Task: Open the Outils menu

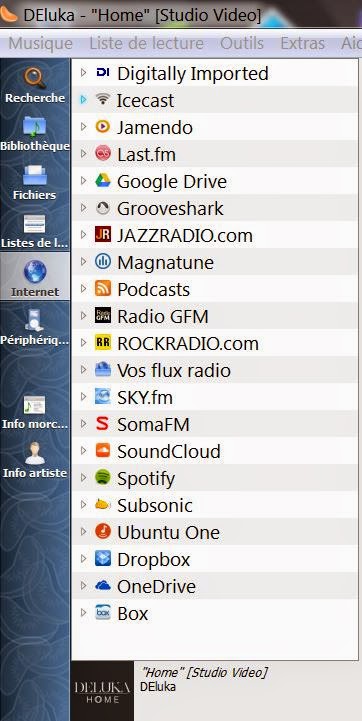Action: [x=242, y=44]
